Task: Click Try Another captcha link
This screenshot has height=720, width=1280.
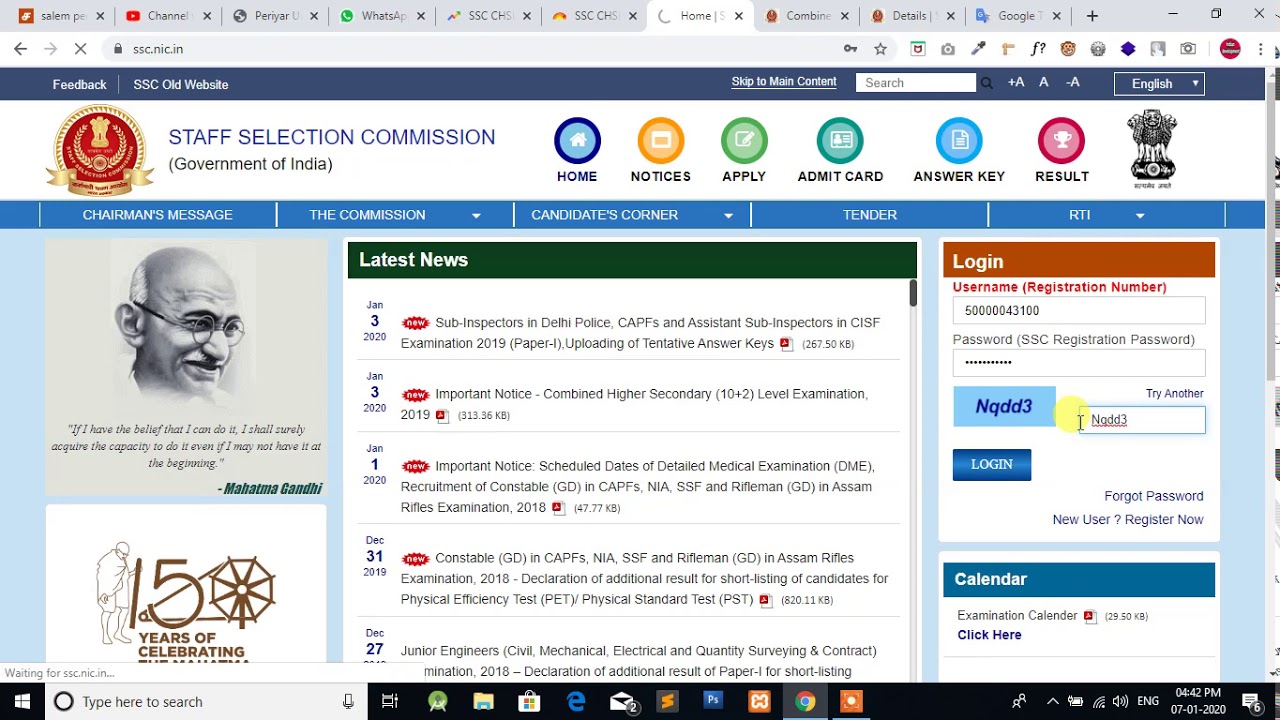Action: point(1174,394)
